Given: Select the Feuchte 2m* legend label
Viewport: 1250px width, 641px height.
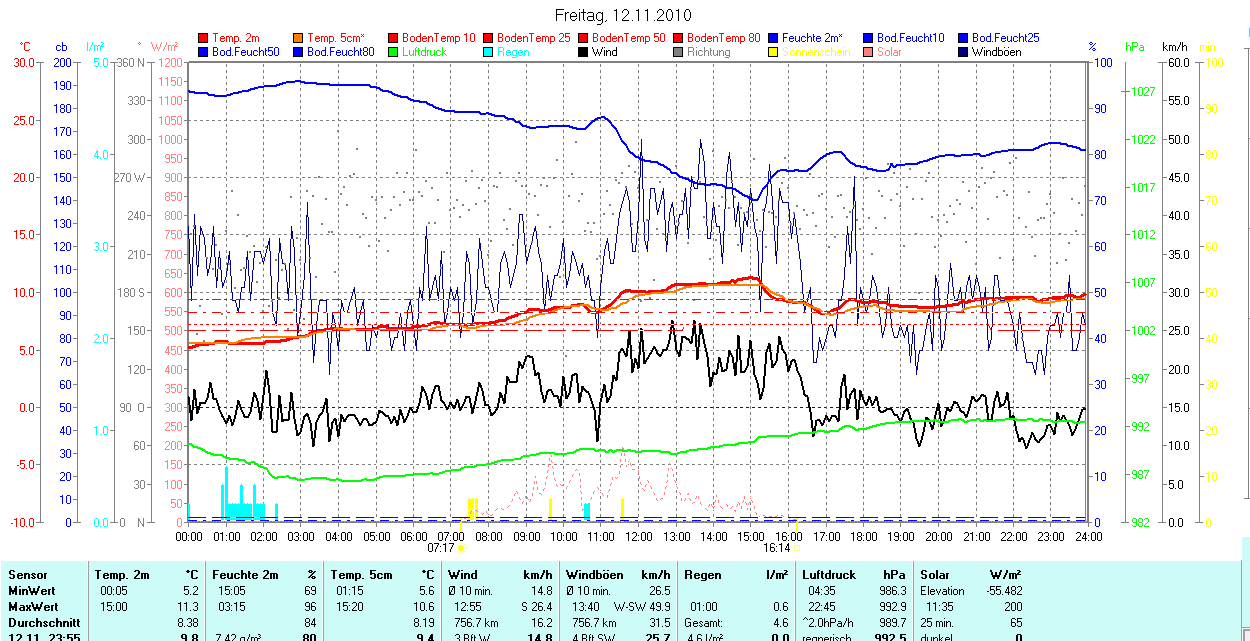Looking at the screenshot, I should click(x=812, y=38).
